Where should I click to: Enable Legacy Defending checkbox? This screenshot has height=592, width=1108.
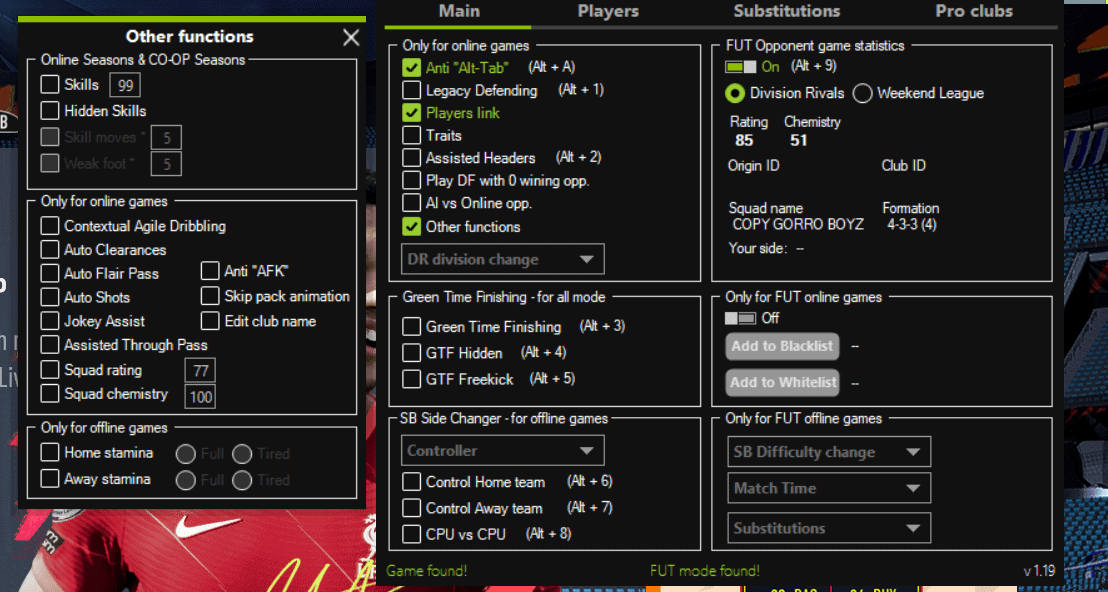coord(411,90)
